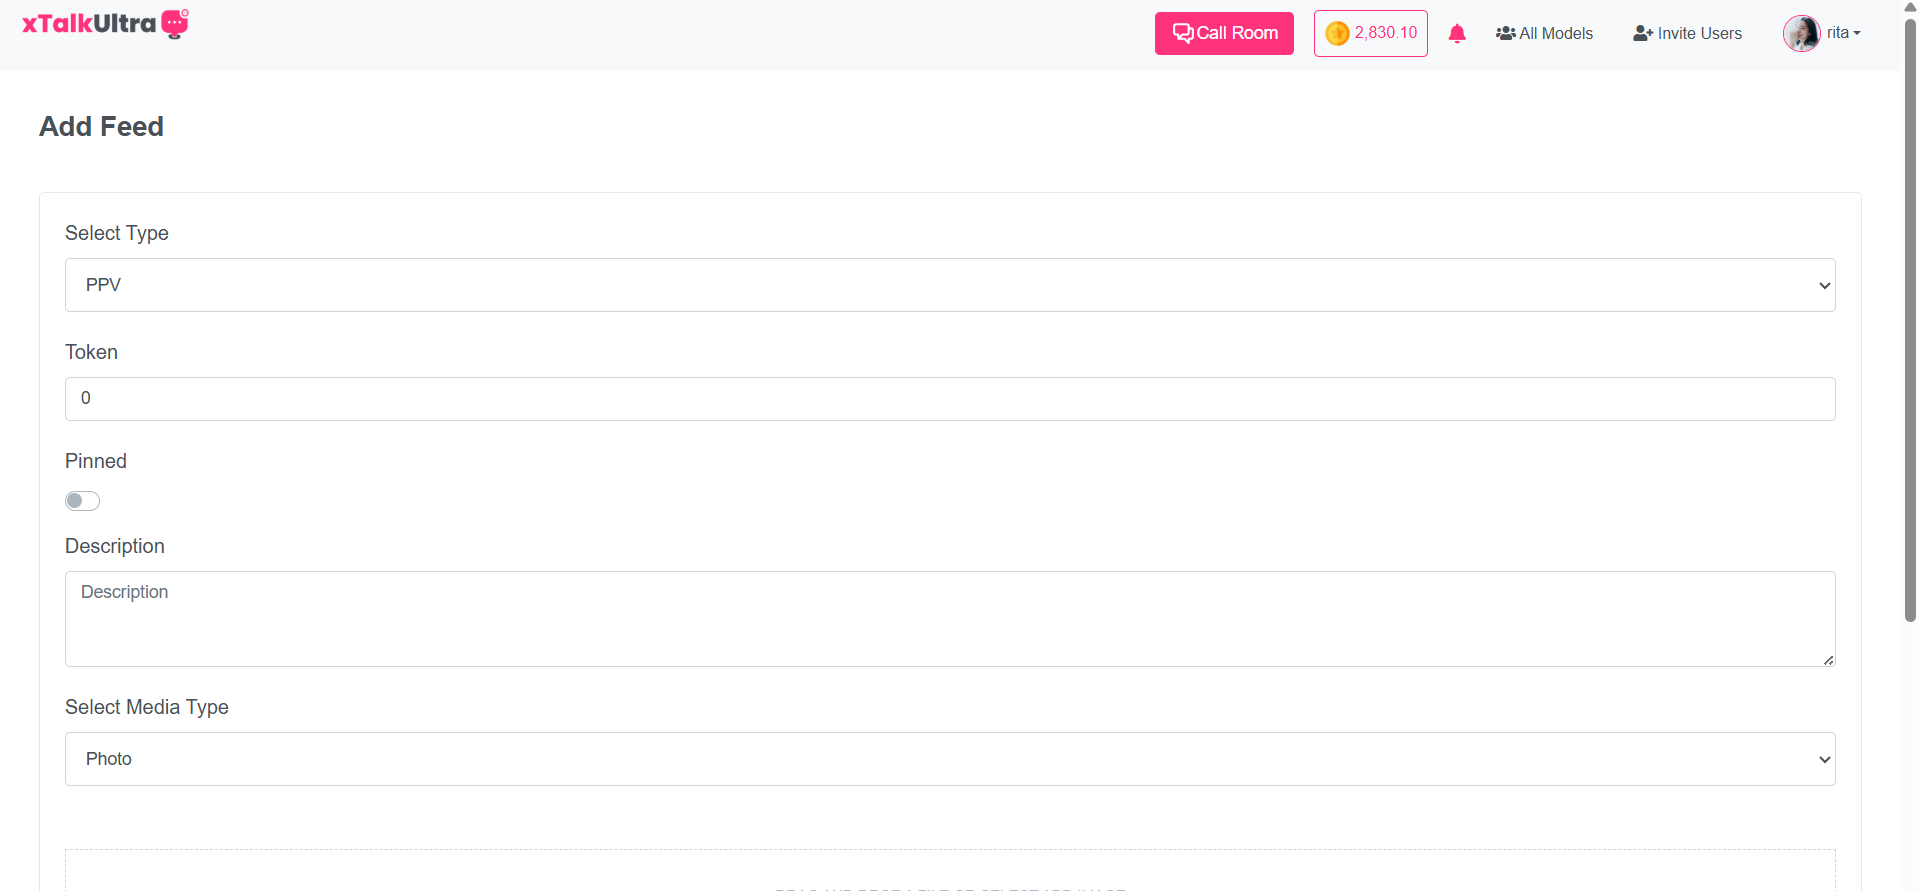The height and width of the screenshot is (891, 1919).
Task: Click the scrollbar's up arrow
Action: [x=1910, y=6]
